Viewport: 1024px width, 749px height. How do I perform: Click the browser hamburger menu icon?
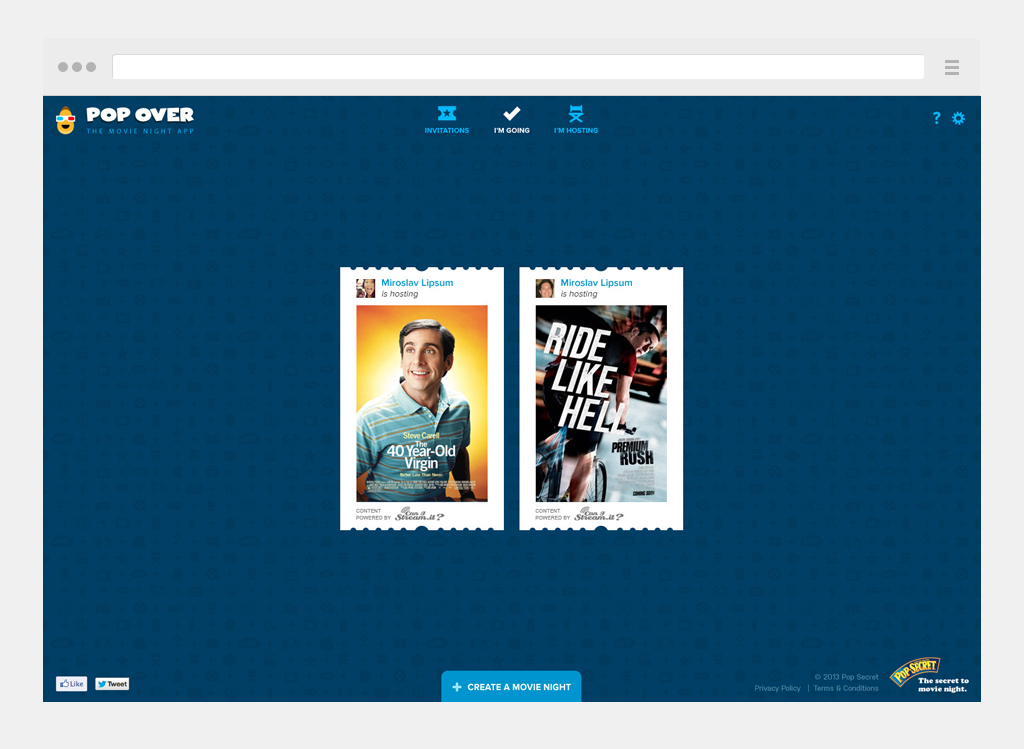click(951, 67)
